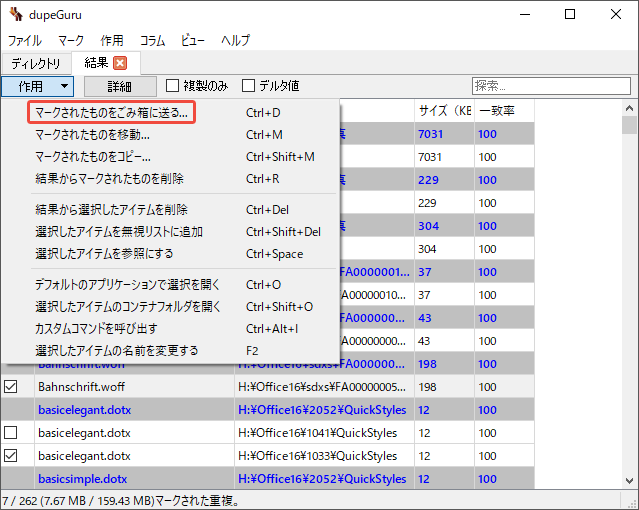Maximize the dupeGuru window
Image resolution: width=639 pixels, height=510 pixels.
tap(570, 14)
